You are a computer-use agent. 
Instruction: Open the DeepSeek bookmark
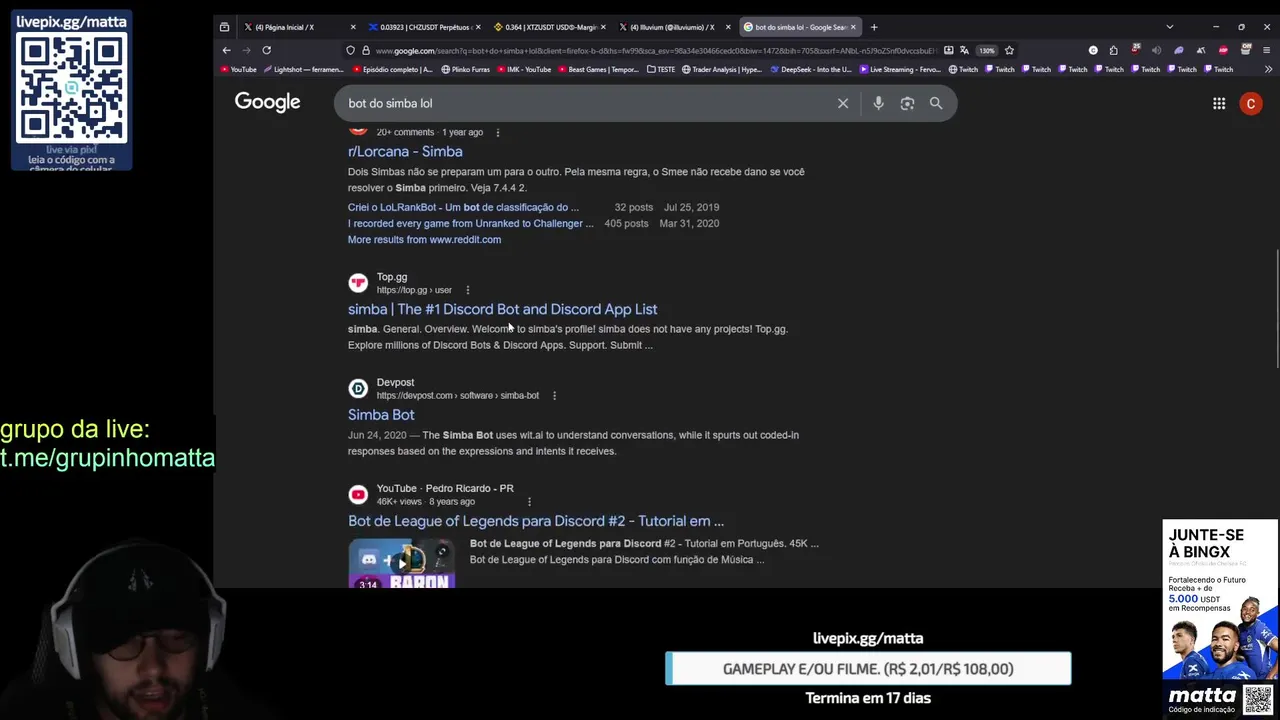[x=810, y=69]
